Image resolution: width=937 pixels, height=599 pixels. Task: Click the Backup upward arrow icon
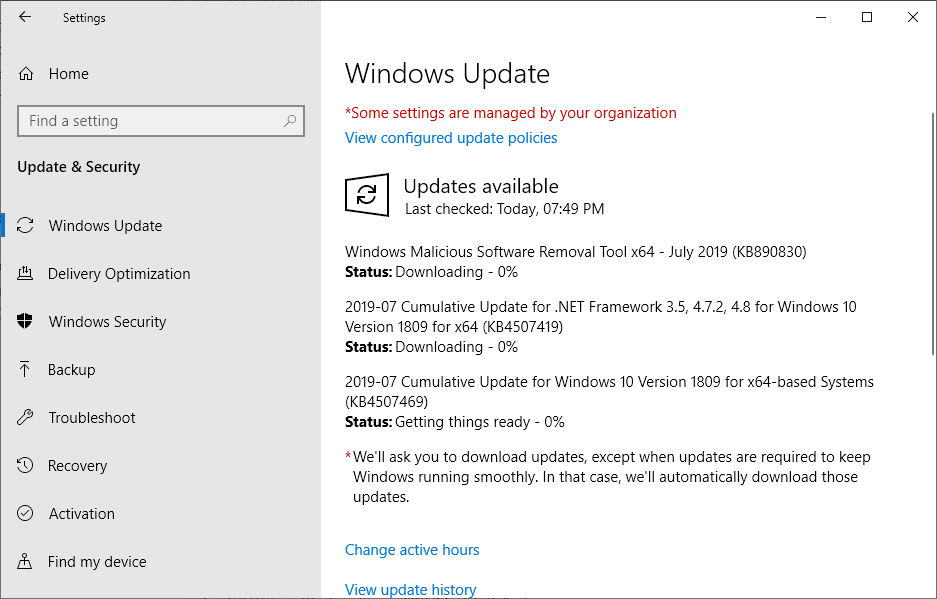coord(25,369)
